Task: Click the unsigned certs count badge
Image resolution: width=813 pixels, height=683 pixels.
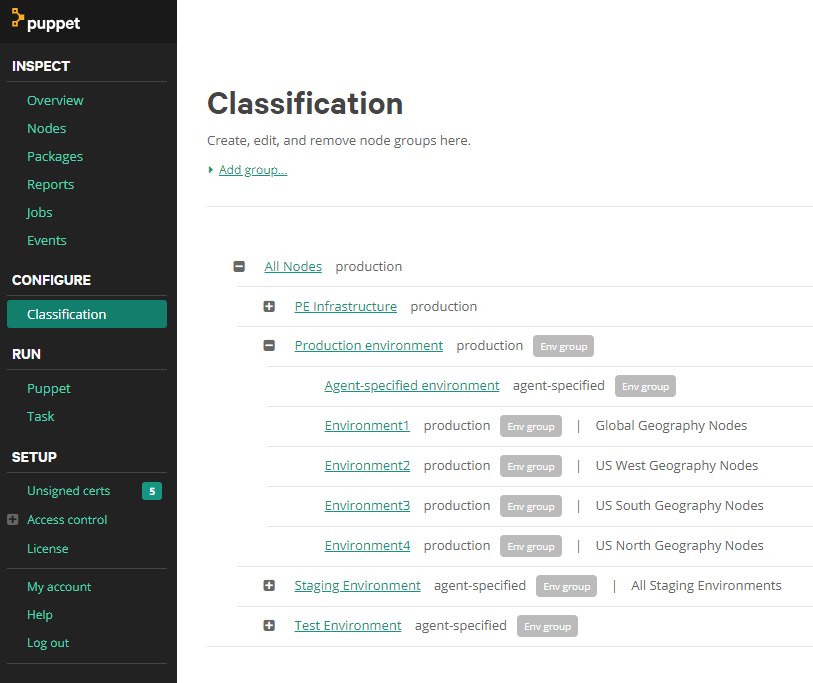Action: [151, 491]
